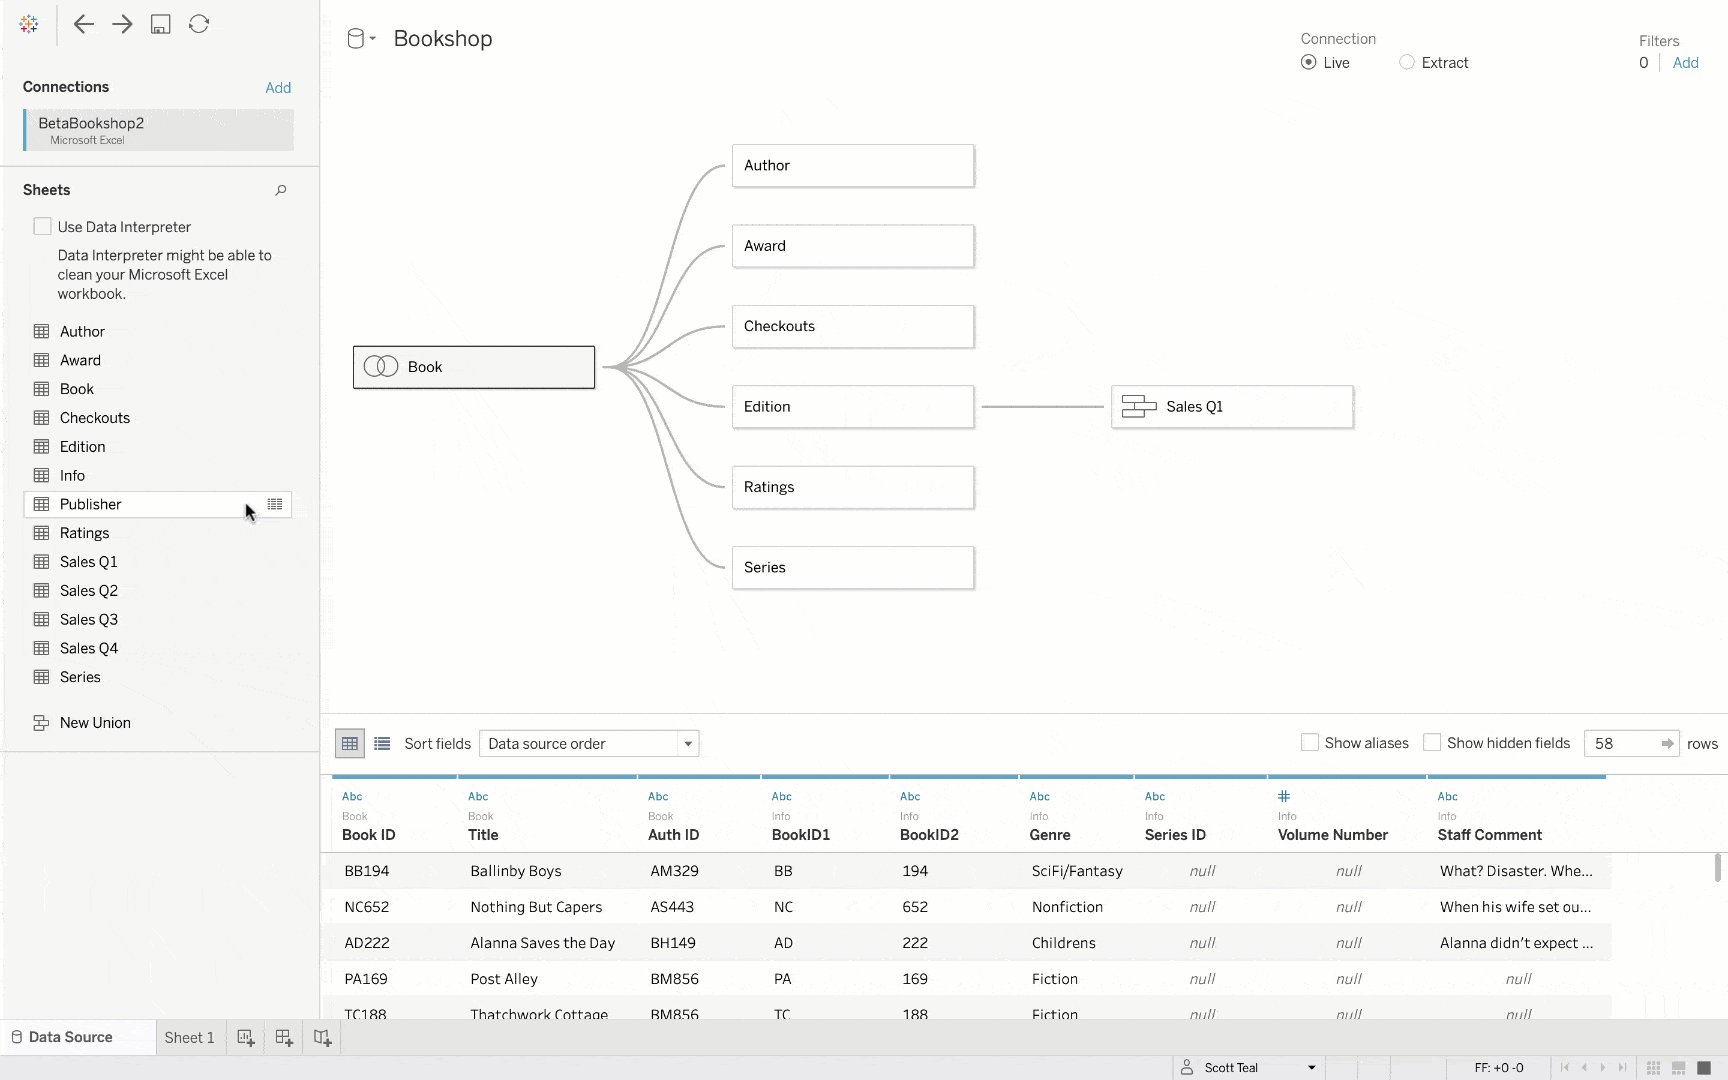Click the Tableau logo icon
Image resolution: width=1728 pixels, height=1080 pixels.
pyautogui.click(x=29, y=24)
